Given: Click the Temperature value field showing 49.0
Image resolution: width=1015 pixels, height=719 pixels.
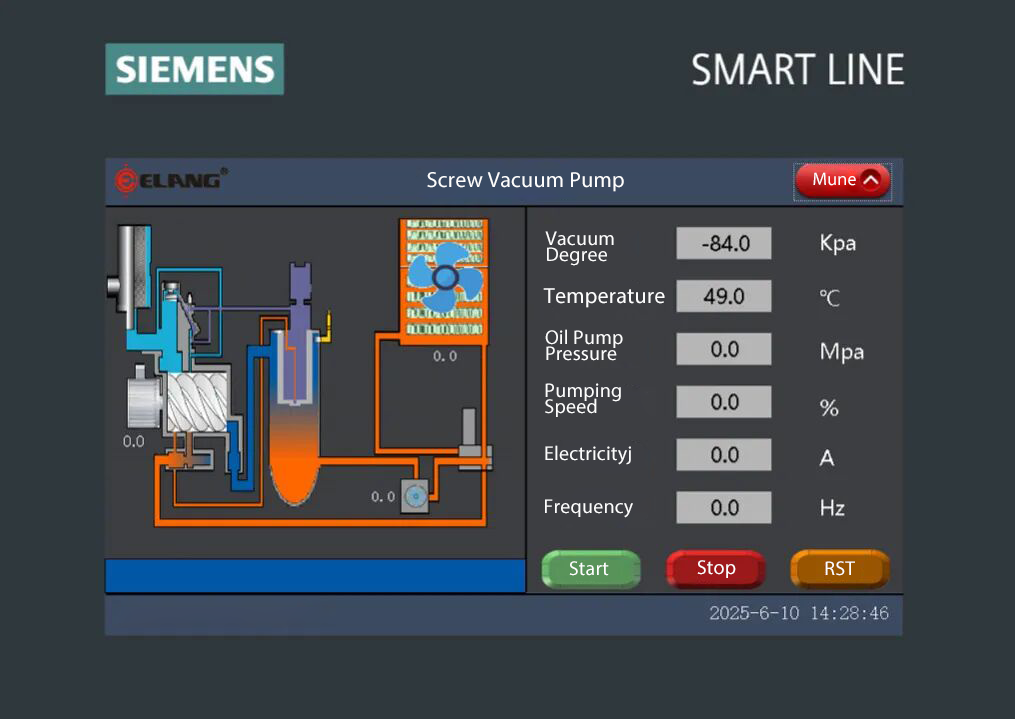Looking at the screenshot, I should point(724,296).
